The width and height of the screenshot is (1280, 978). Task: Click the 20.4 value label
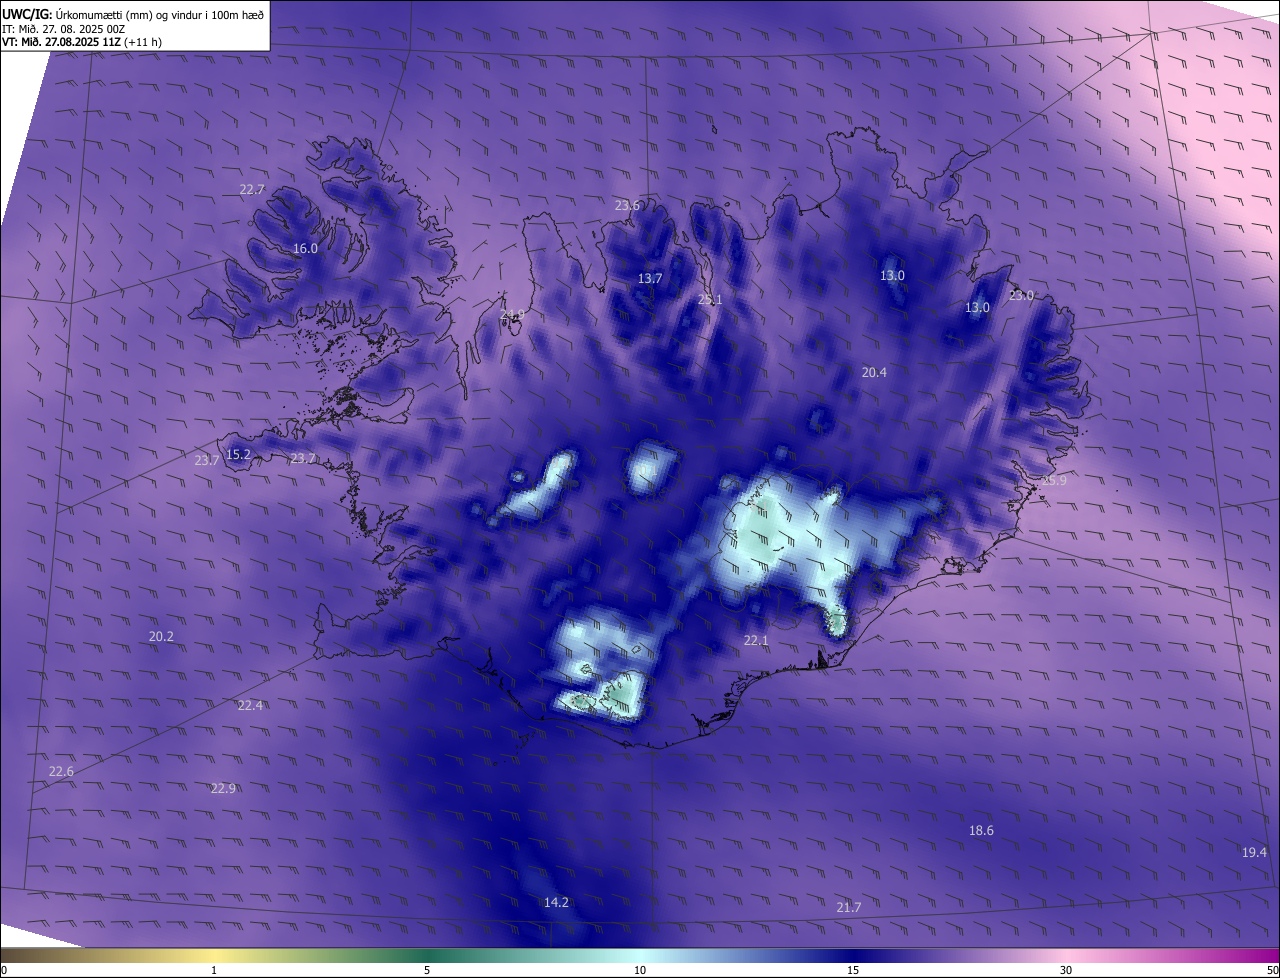(x=874, y=373)
